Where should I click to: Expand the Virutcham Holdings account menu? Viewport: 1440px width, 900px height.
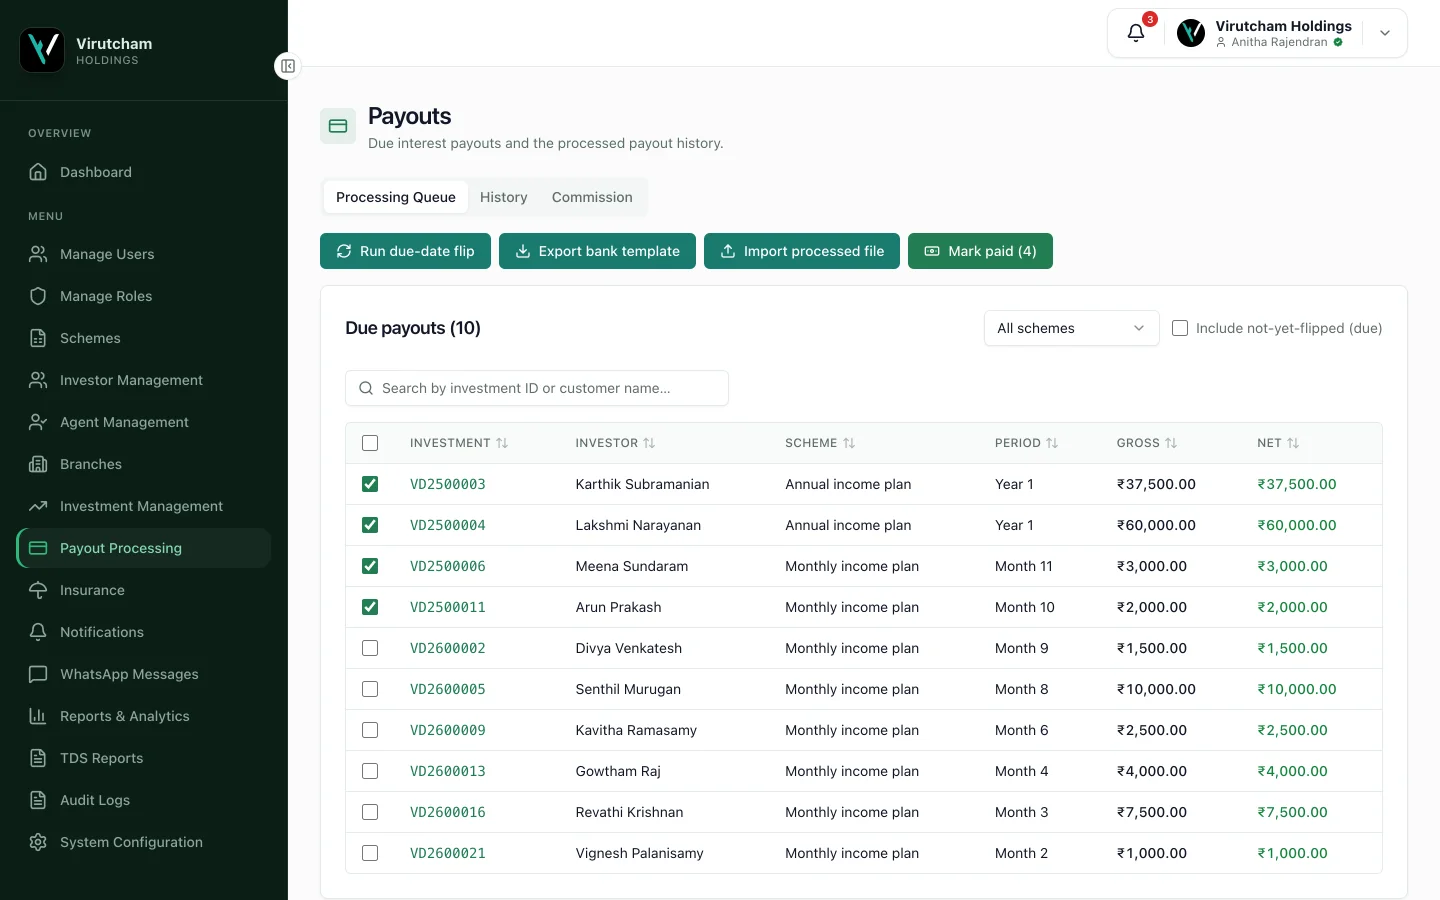(1385, 33)
